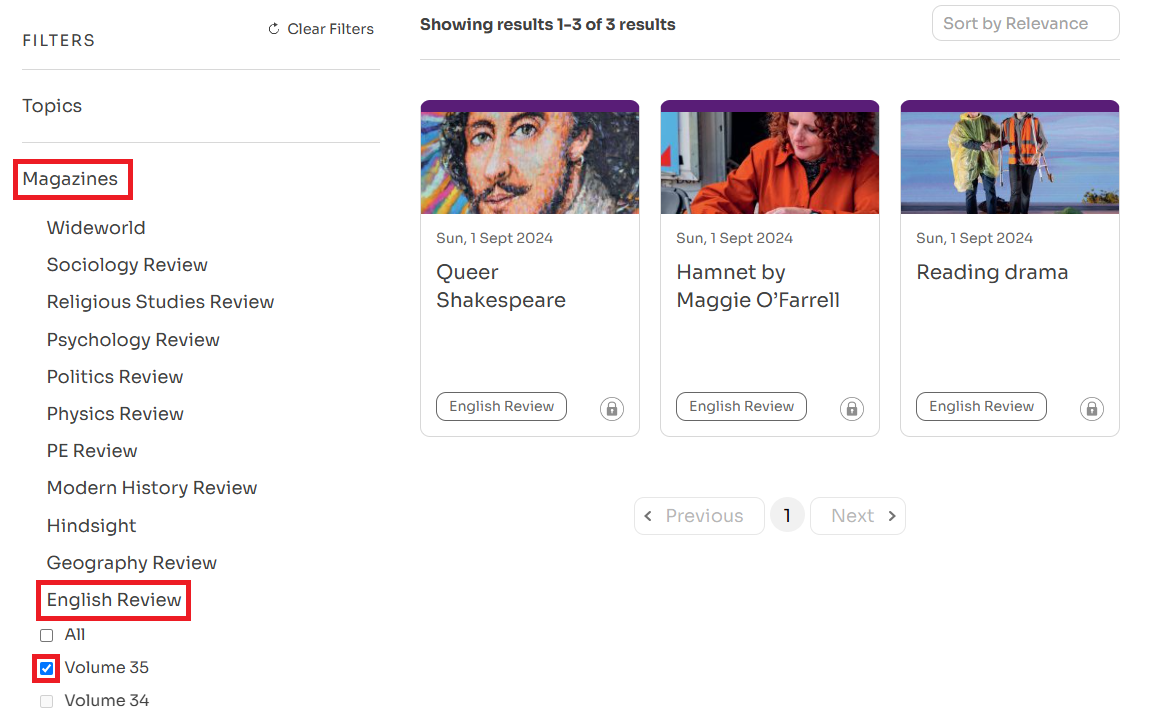Select Wideworld magazine filter
The height and width of the screenshot is (724, 1149).
[96, 228]
